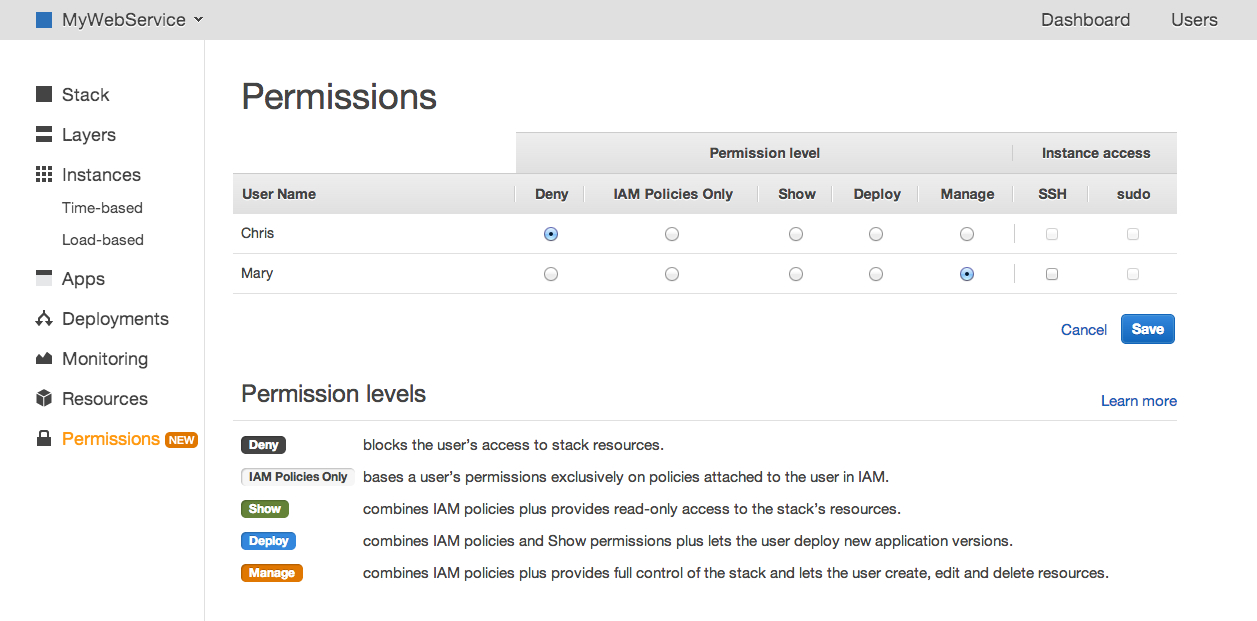Select Deny permission for Mary
1257x621 pixels.
pyautogui.click(x=551, y=274)
